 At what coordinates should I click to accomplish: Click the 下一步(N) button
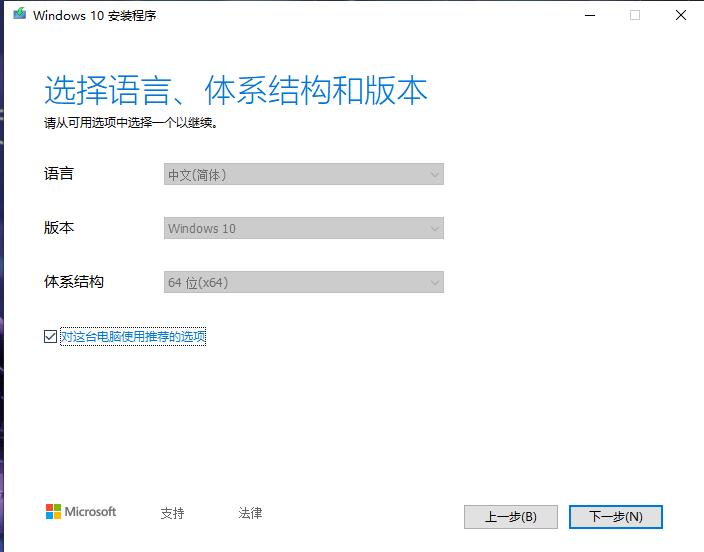tap(616, 517)
